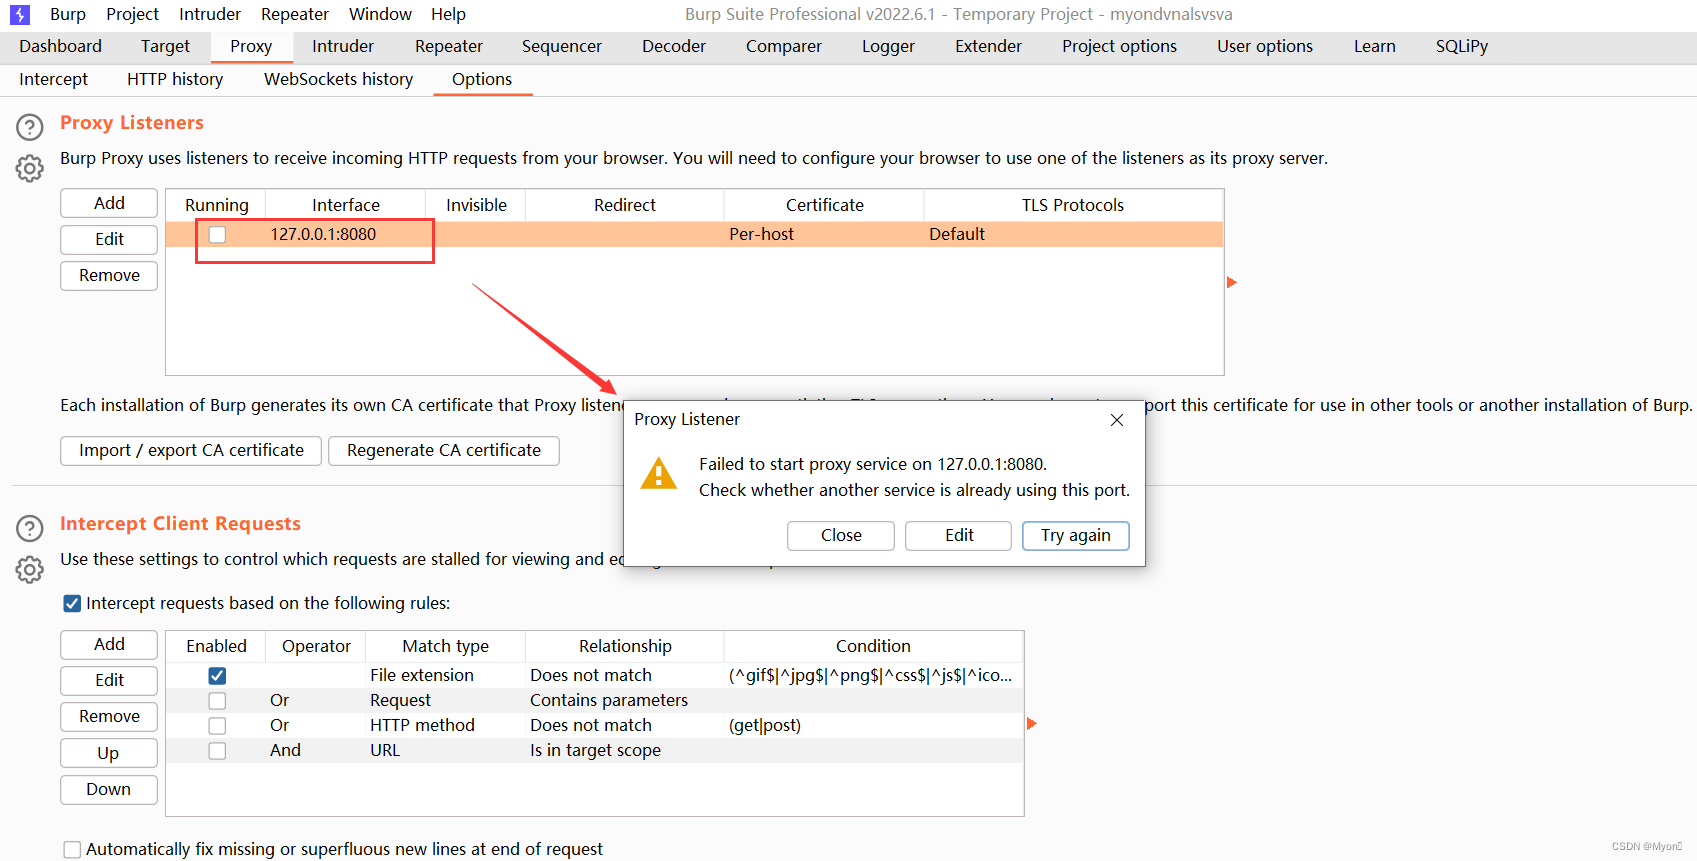Open the Help menu

pos(448,14)
